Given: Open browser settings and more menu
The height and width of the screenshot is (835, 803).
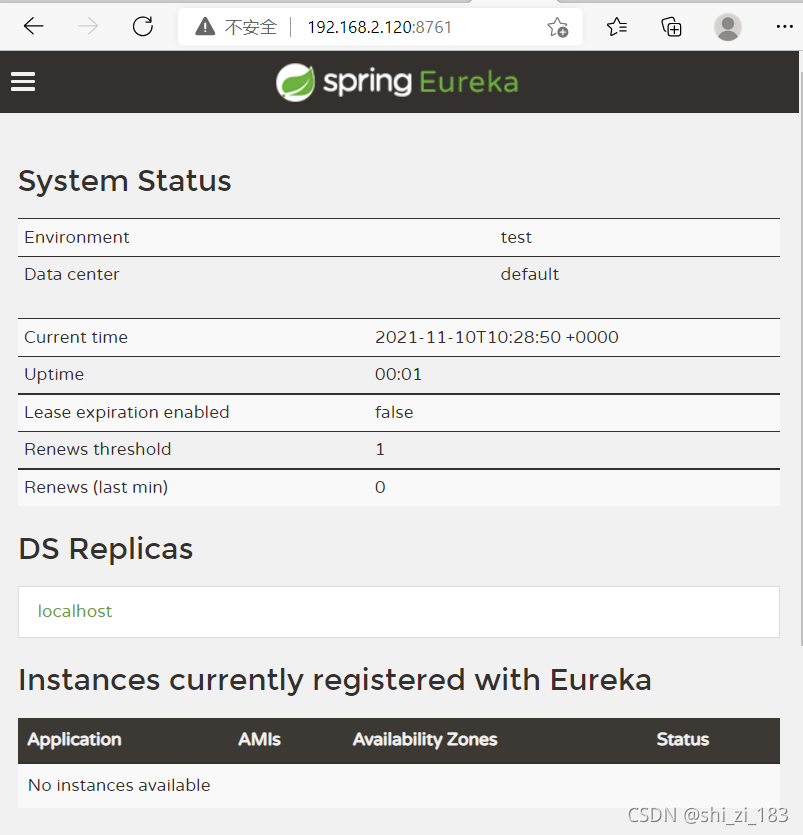Looking at the screenshot, I should click(784, 27).
